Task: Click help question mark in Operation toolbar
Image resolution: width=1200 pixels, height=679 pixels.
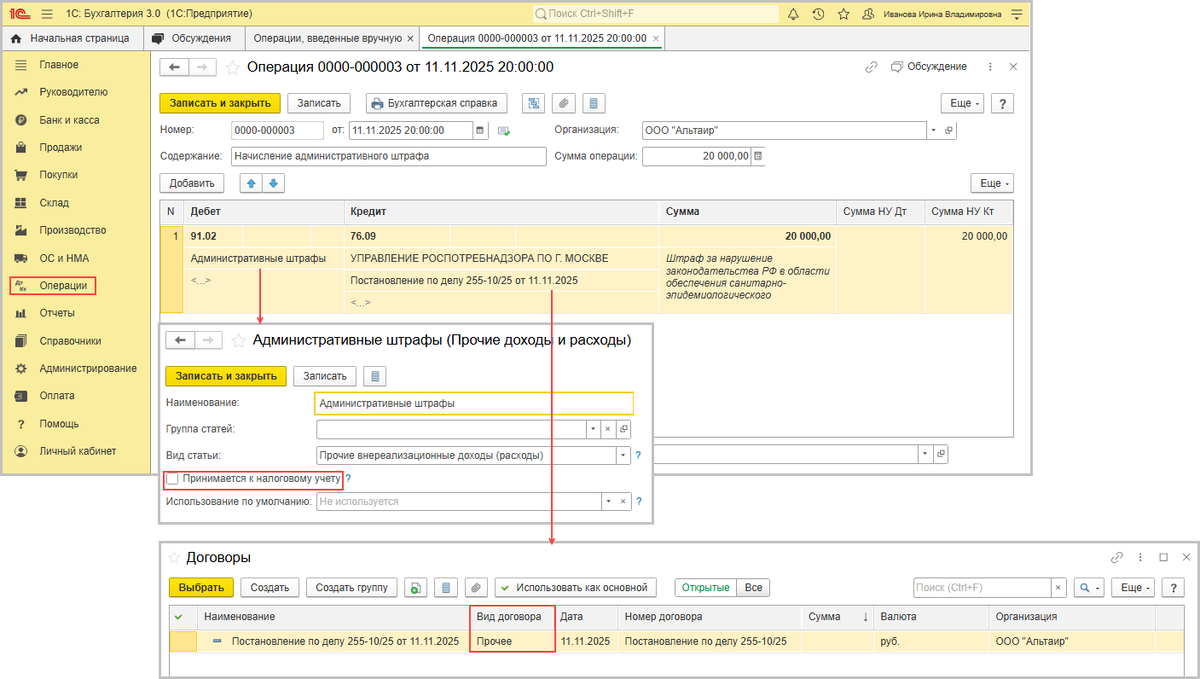Action: pos(1001,103)
